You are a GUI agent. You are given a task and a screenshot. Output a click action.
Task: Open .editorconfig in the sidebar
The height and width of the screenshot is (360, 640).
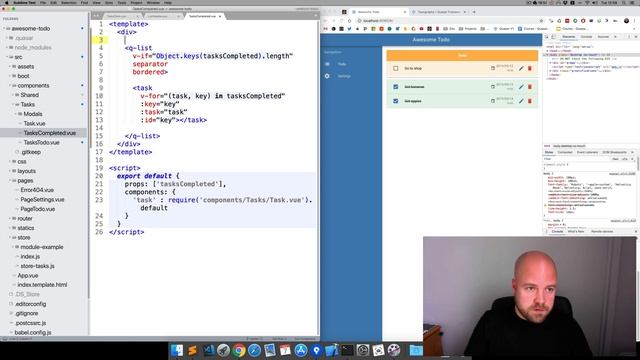pos(31,304)
